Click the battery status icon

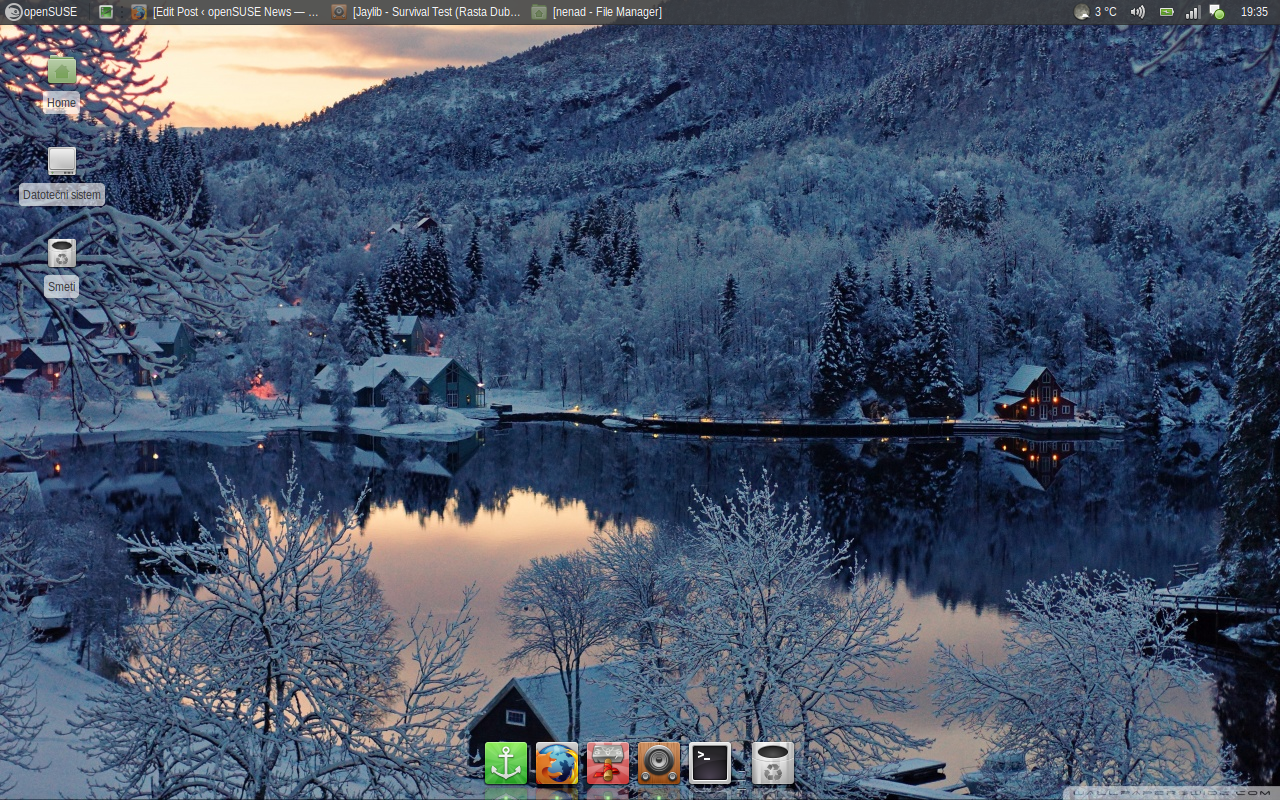(x=1166, y=12)
